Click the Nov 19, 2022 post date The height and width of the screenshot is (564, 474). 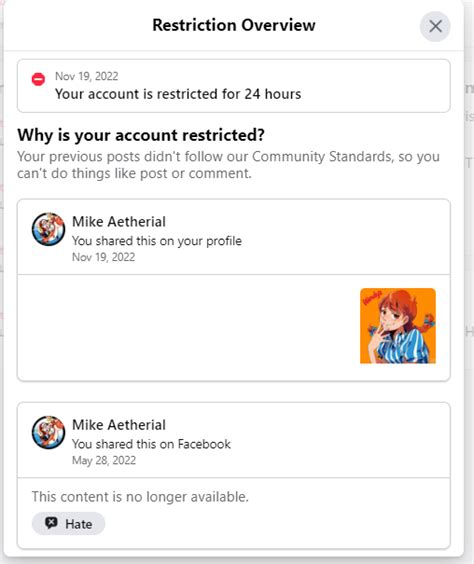pos(104,257)
